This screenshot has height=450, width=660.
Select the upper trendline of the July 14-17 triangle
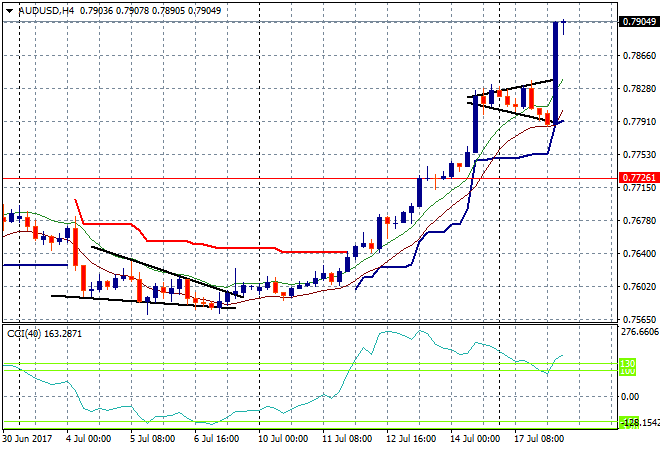[x=510, y=88]
